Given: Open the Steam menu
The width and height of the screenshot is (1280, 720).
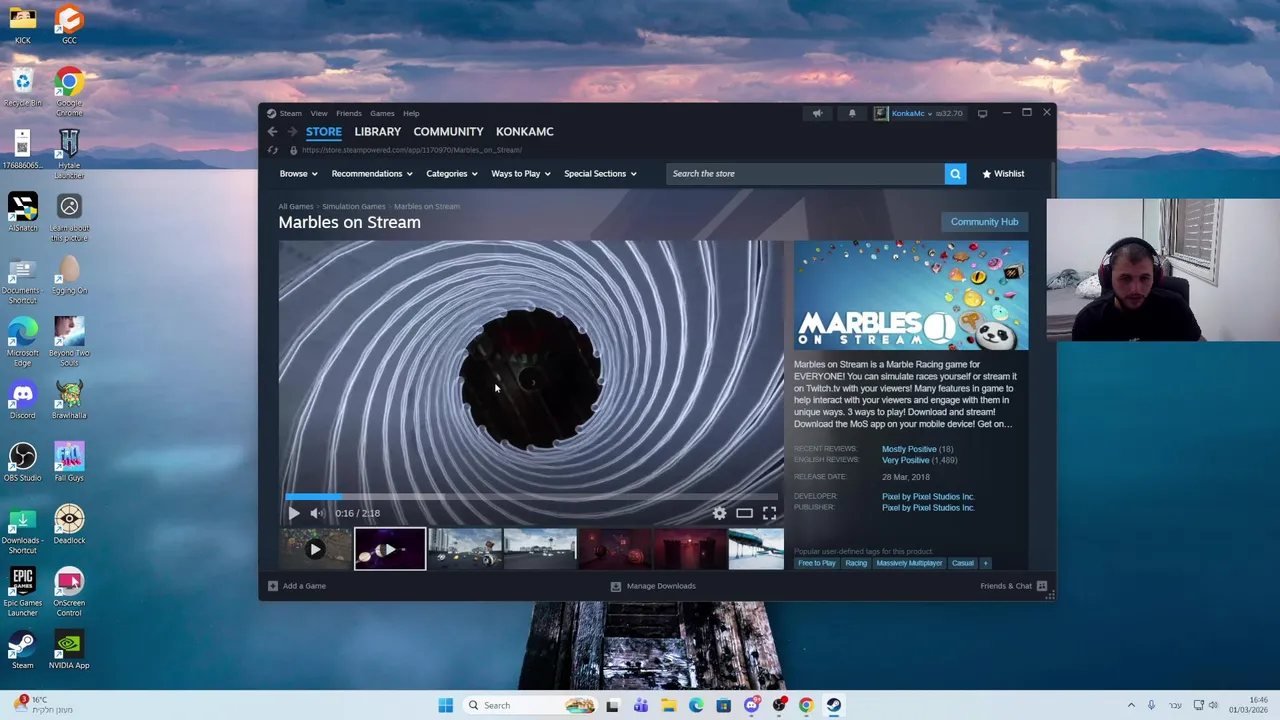Looking at the screenshot, I should point(290,113).
